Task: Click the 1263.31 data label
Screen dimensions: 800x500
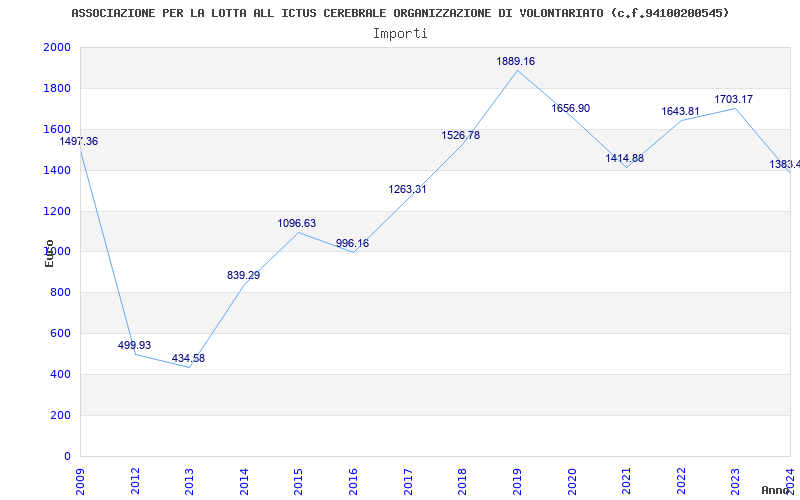Action: pos(407,189)
